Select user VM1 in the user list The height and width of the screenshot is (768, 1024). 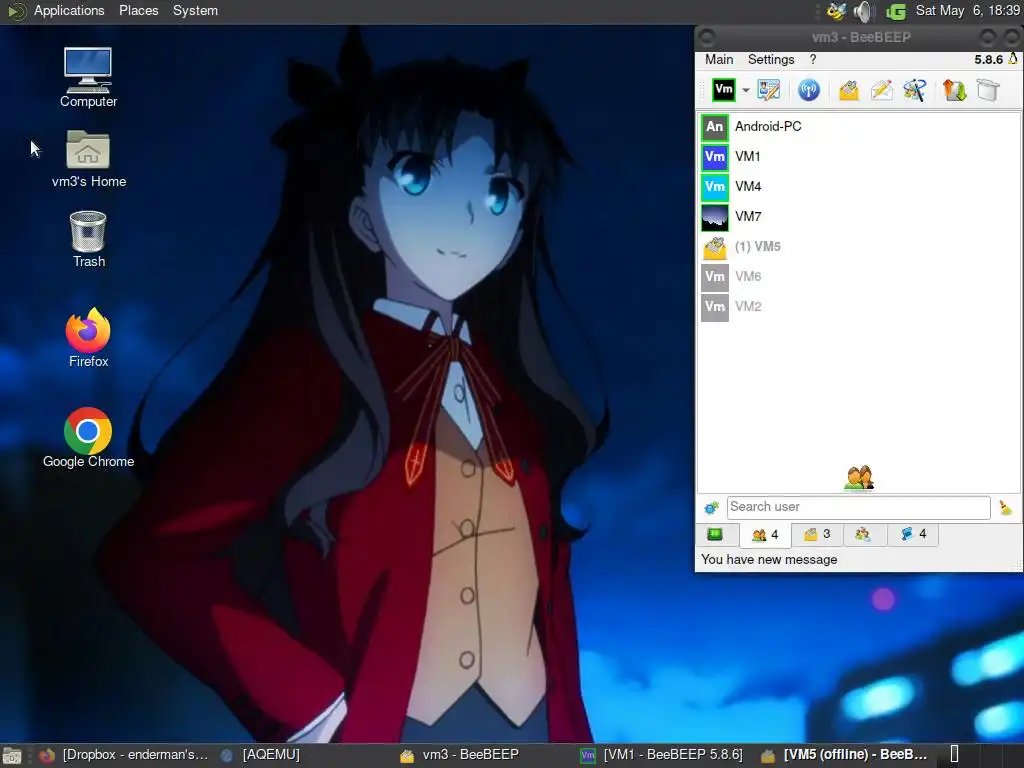858,157
